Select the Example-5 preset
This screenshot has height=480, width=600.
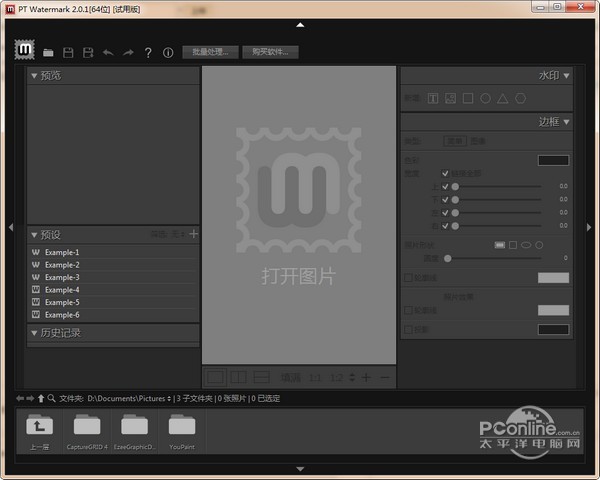tap(62, 302)
